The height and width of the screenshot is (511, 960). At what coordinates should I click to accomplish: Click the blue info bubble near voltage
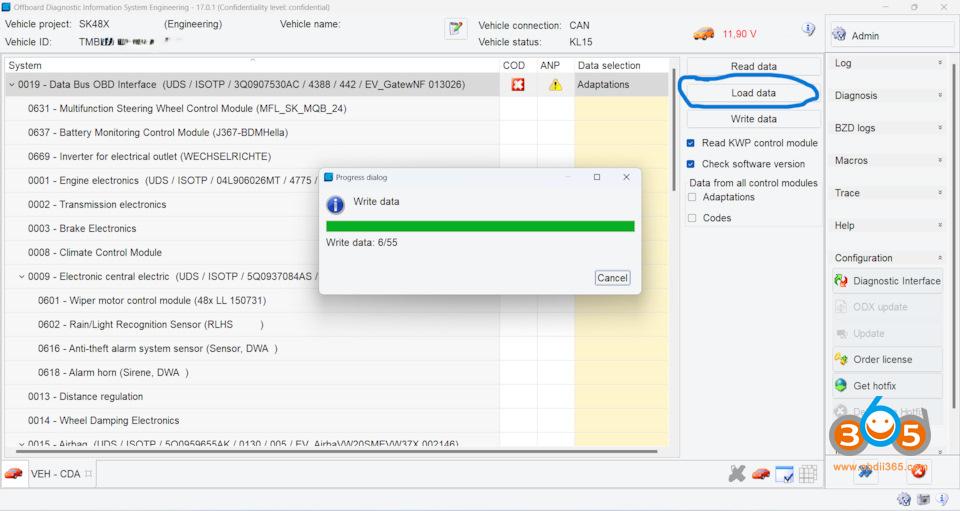(808, 30)
